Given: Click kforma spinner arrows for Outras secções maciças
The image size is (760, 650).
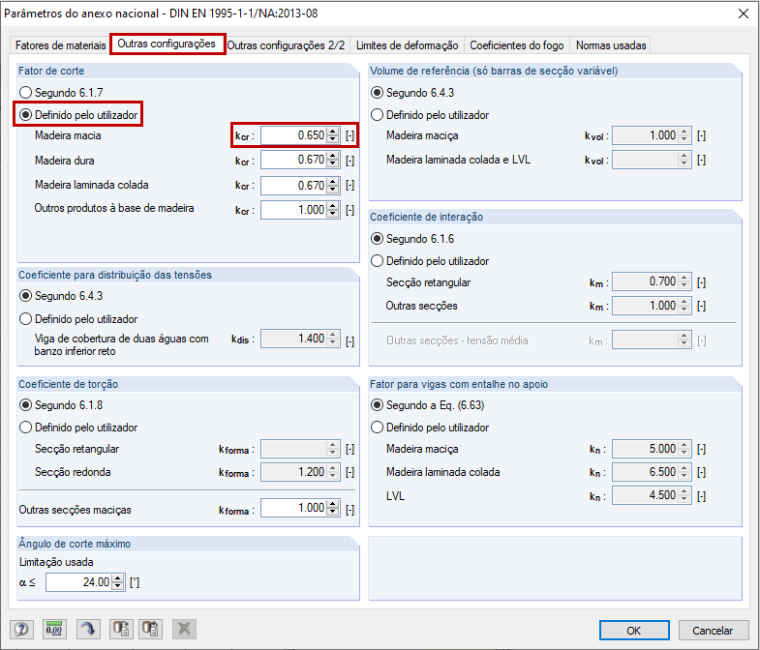Looking at the screenshot, I should (x=332, y=508).
